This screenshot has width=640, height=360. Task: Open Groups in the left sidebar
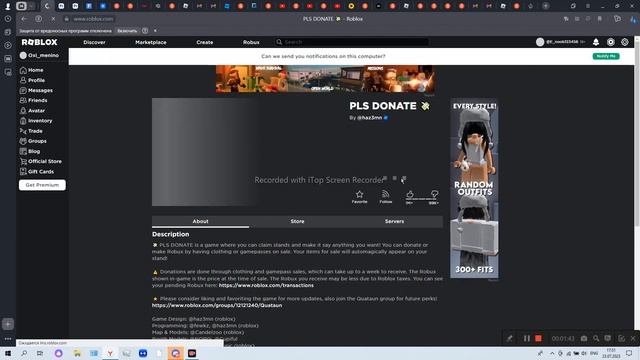[x=33, y=141]
